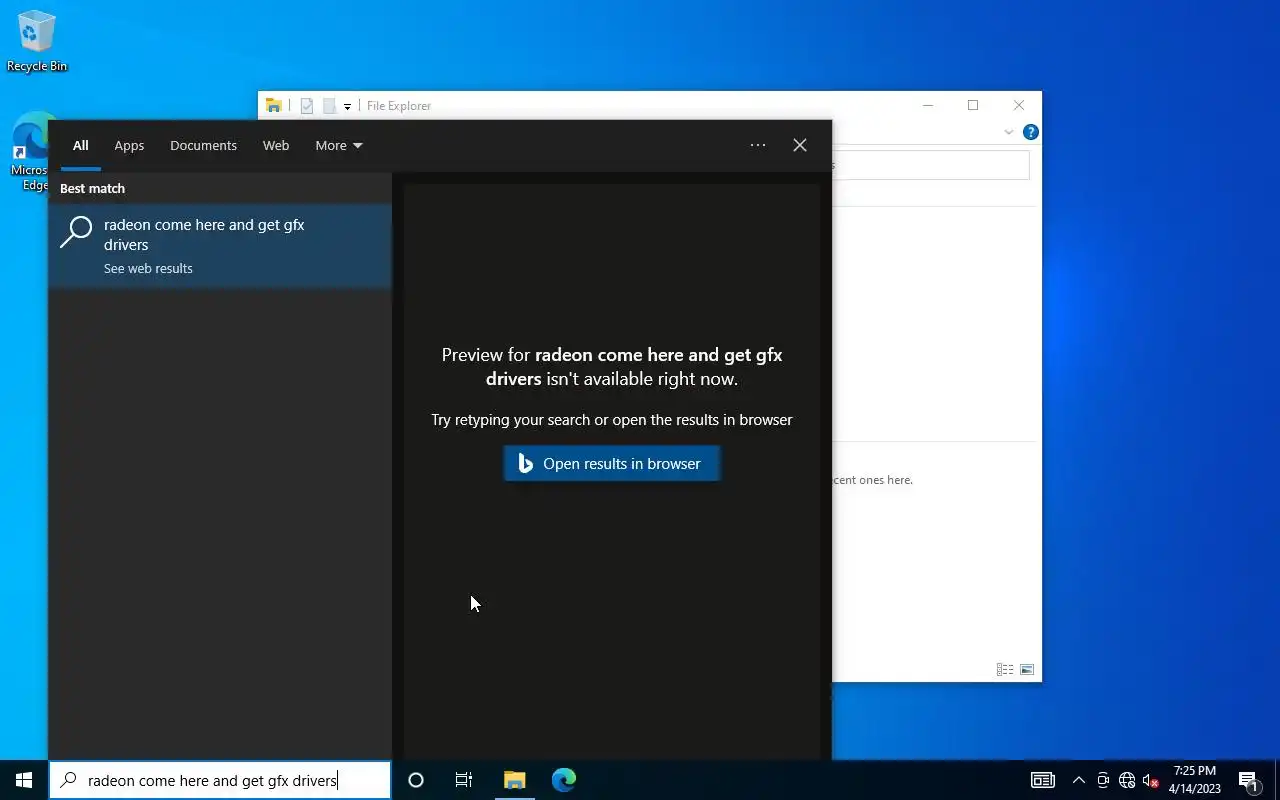This screenshot has height=800, width=1280.
Task: Click Open results in browser button
Action: click(x=612, y=464)
